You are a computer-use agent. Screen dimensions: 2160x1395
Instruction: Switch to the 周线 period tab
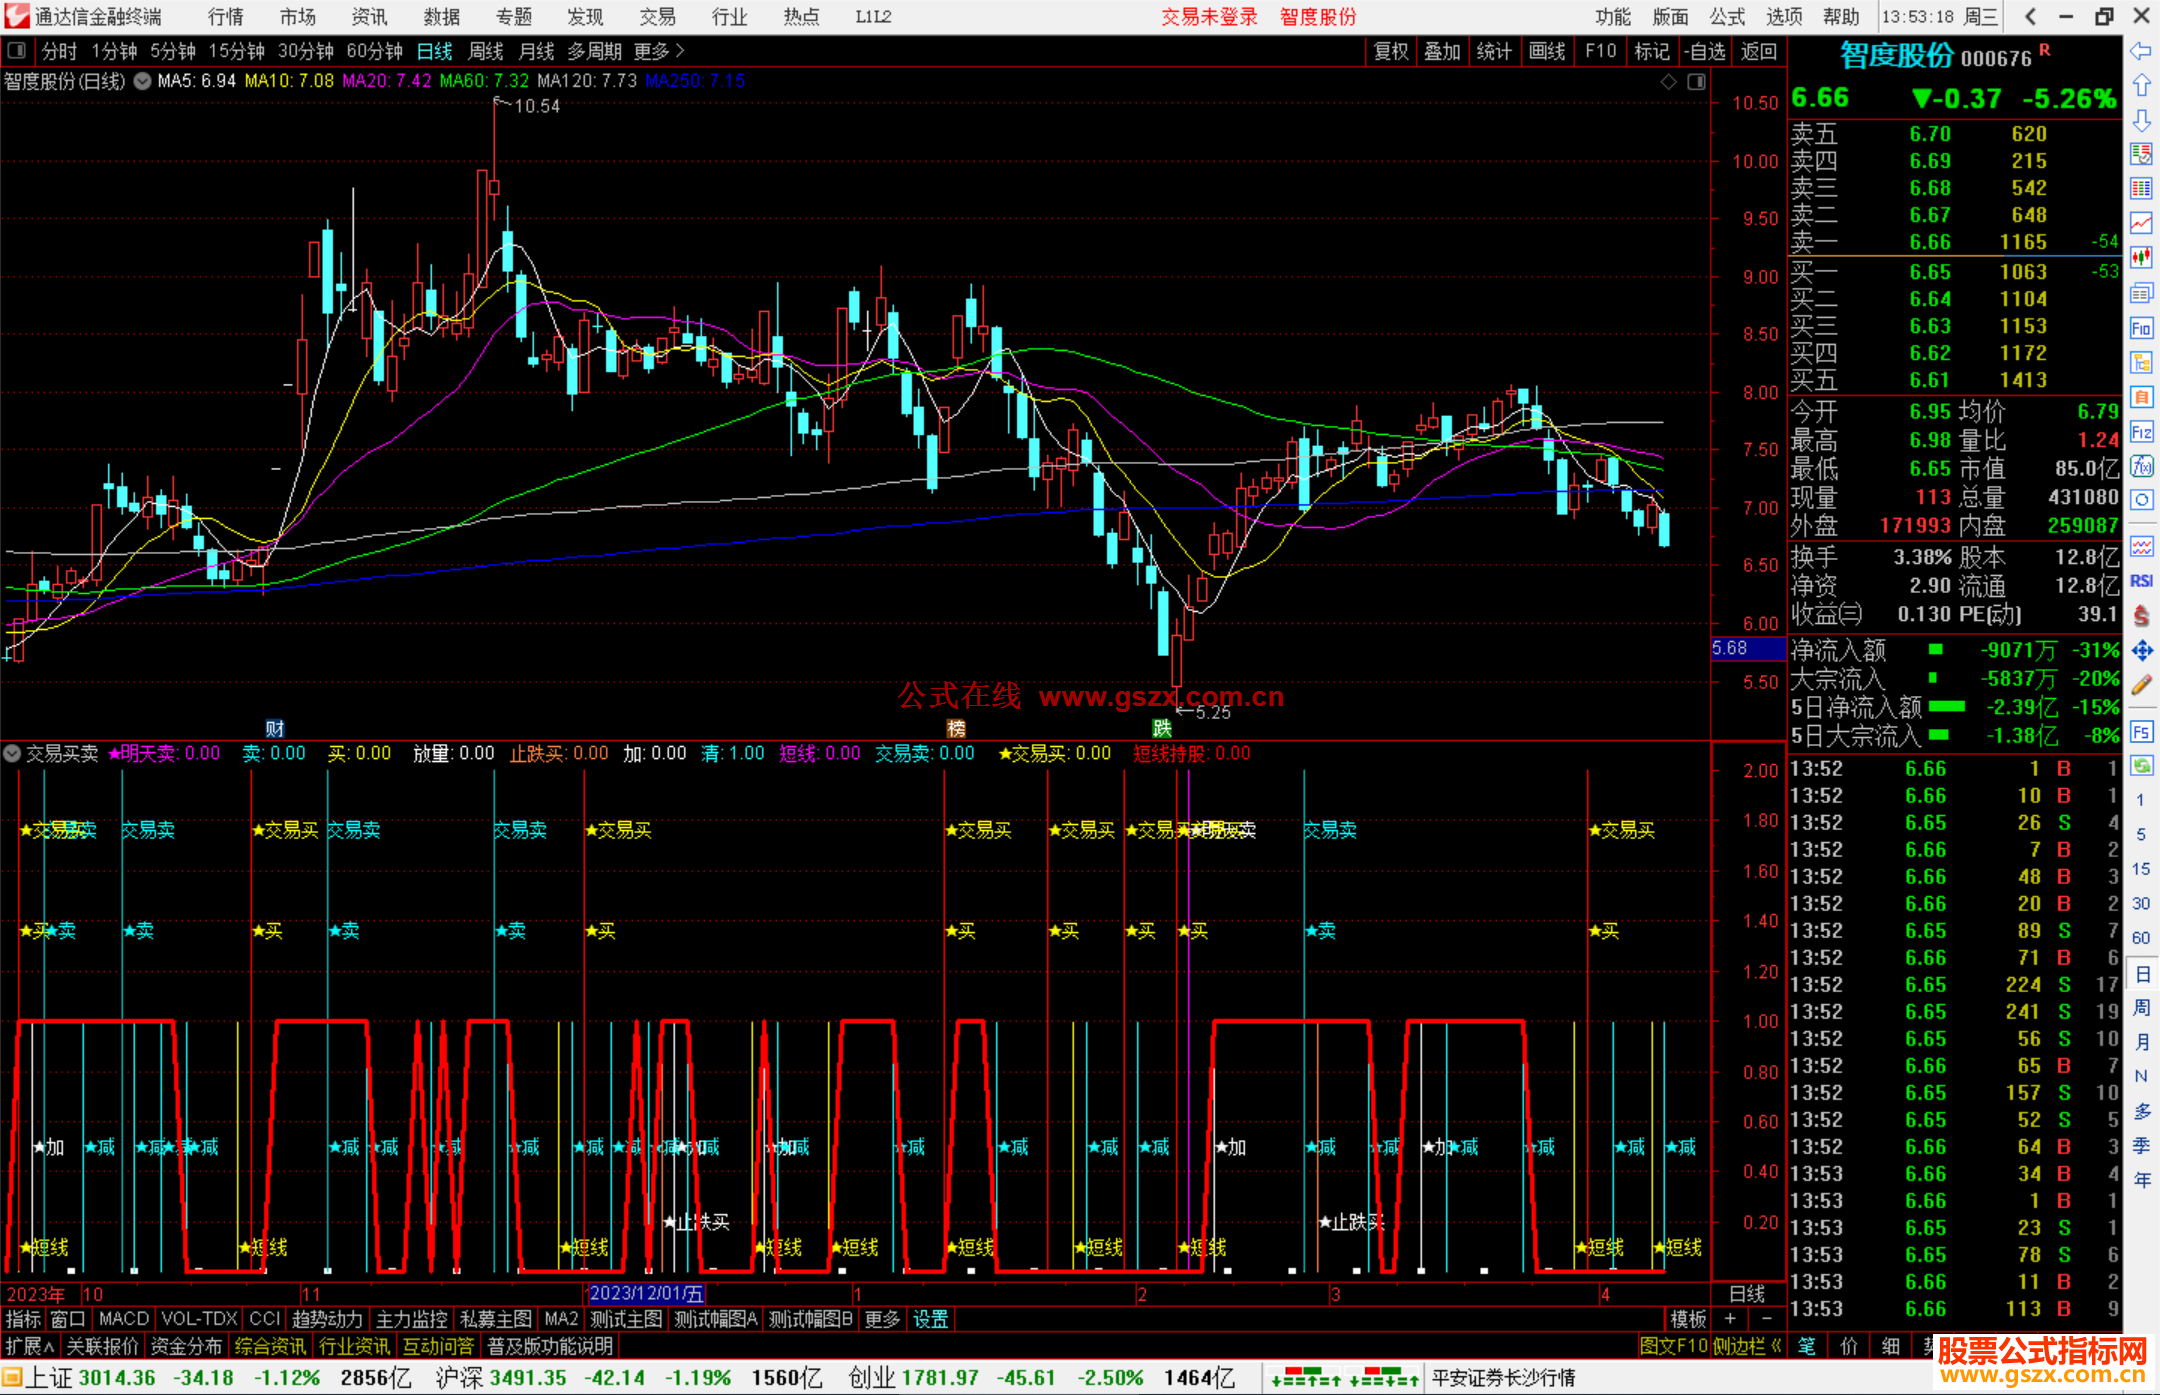486,51
